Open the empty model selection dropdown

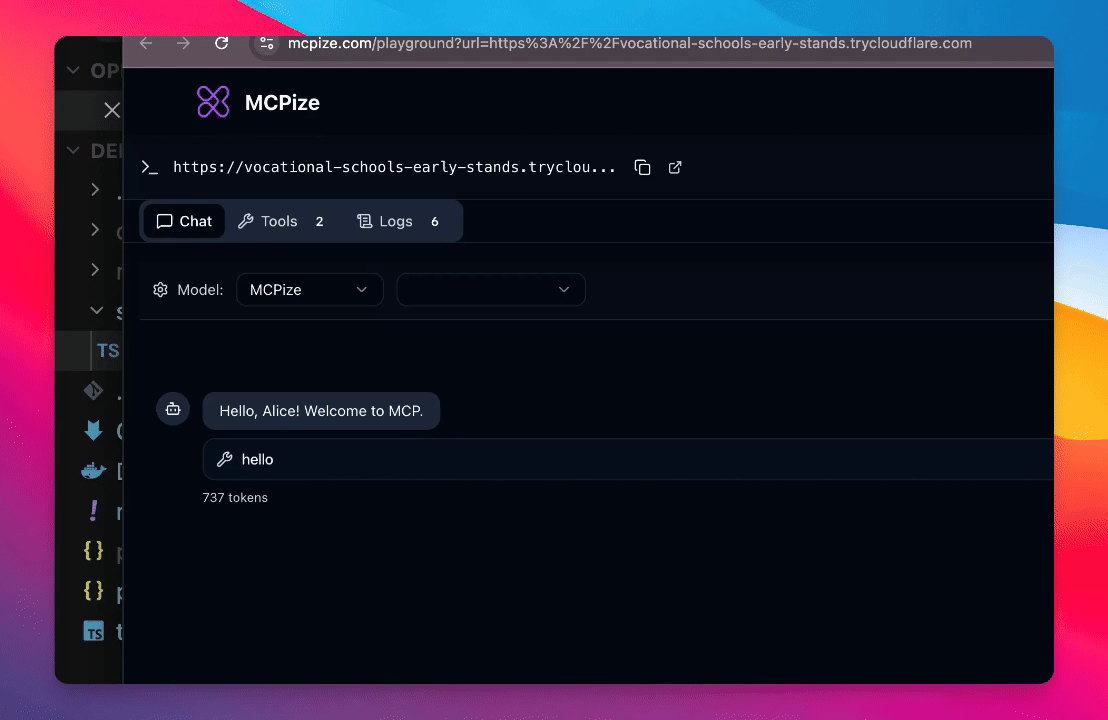490,290
